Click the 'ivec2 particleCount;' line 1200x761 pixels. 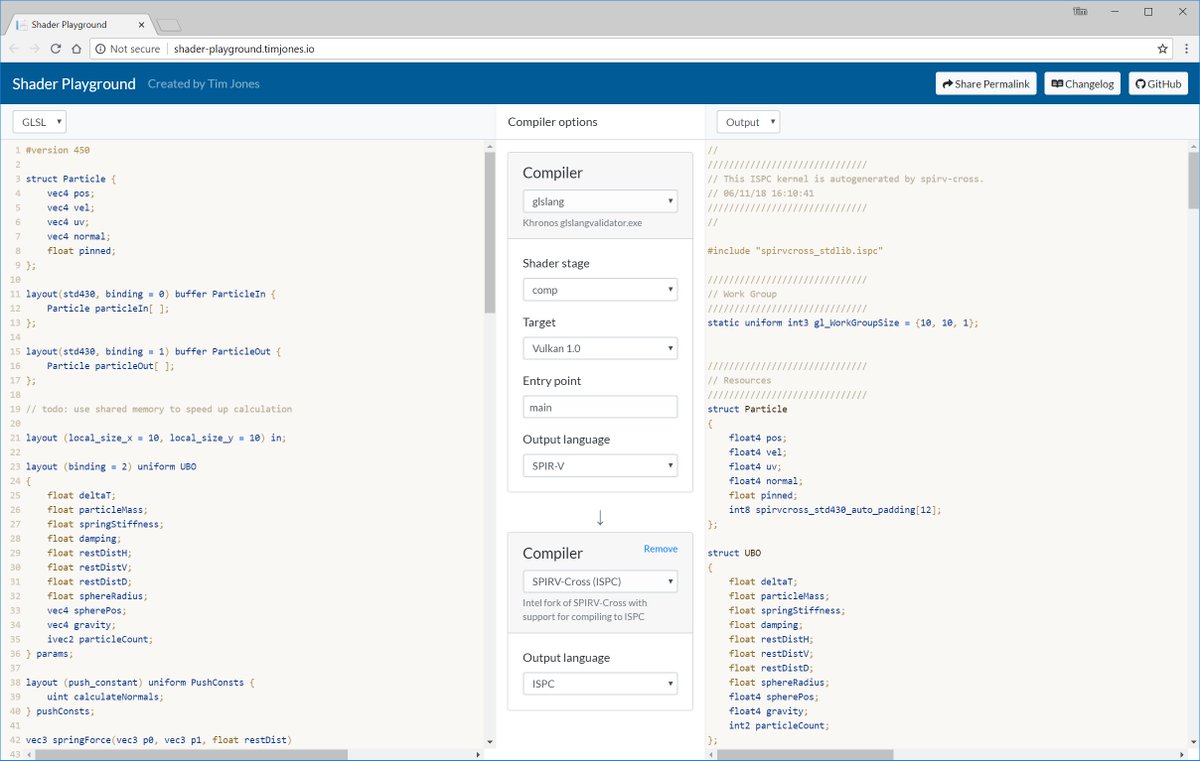pos(100,639)
